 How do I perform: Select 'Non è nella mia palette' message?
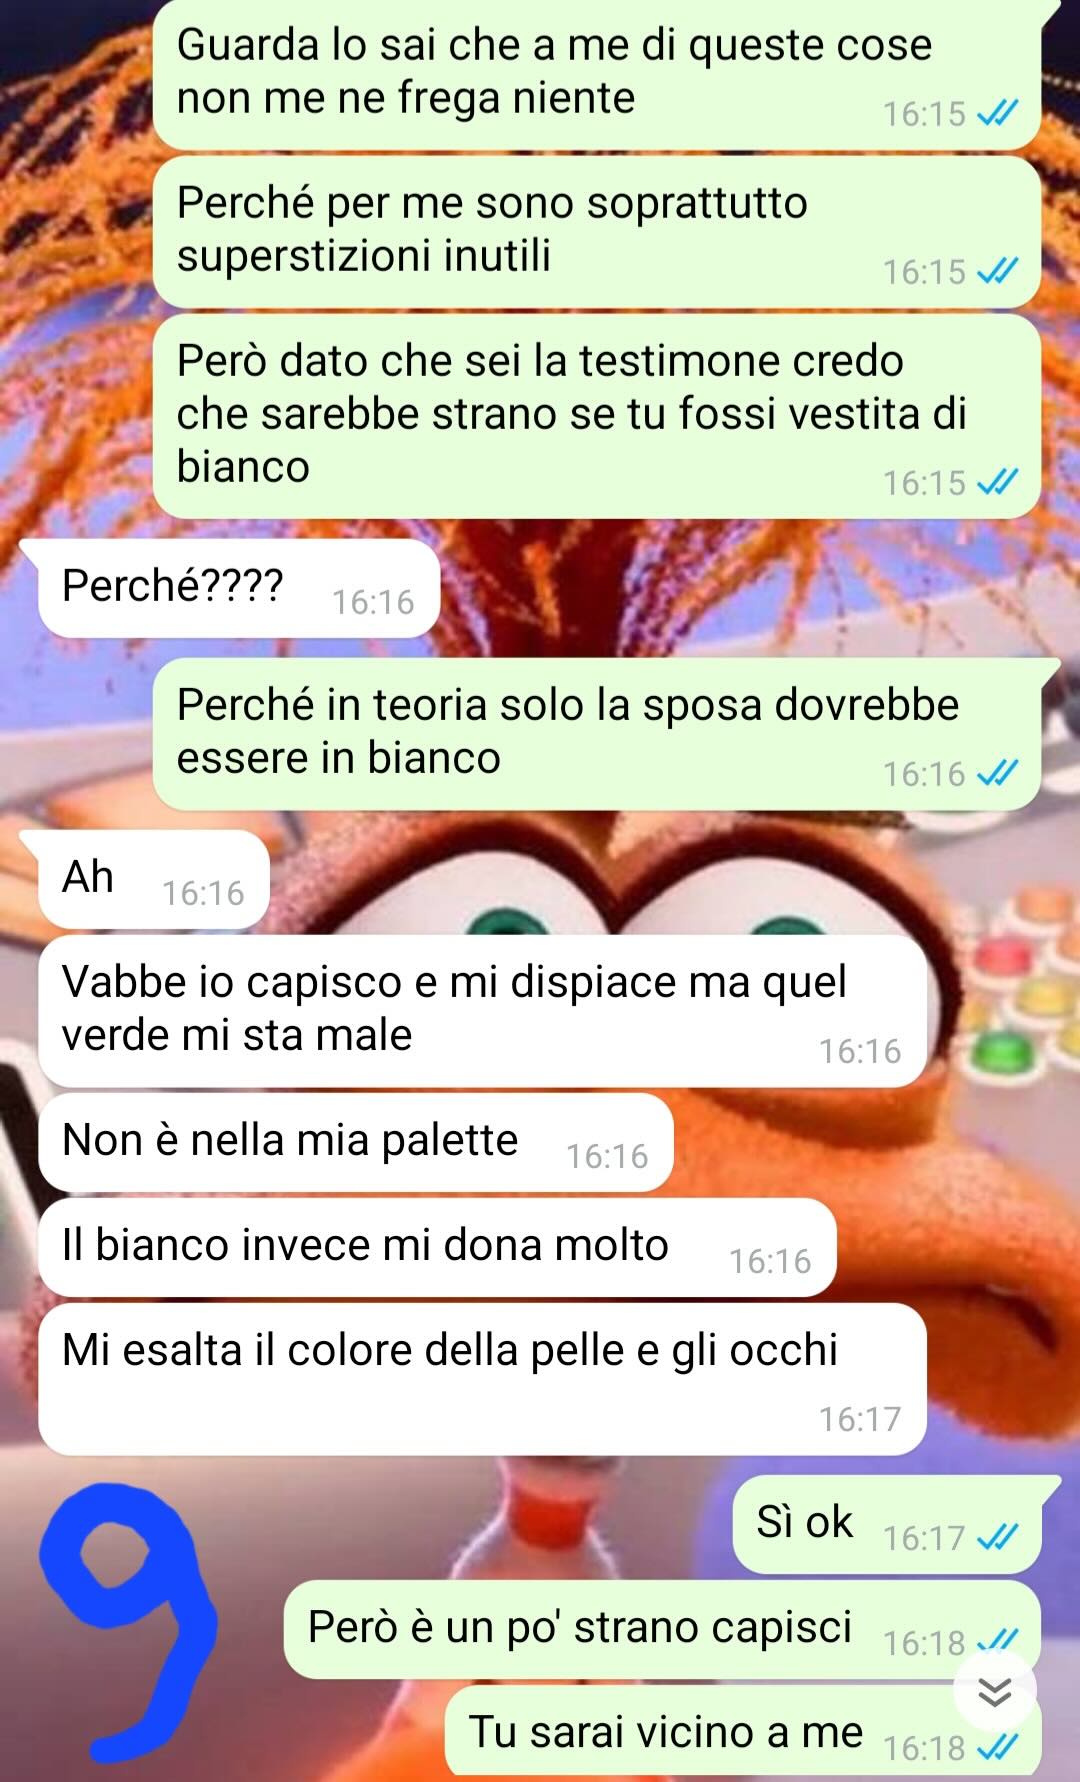click(355, 1142)
